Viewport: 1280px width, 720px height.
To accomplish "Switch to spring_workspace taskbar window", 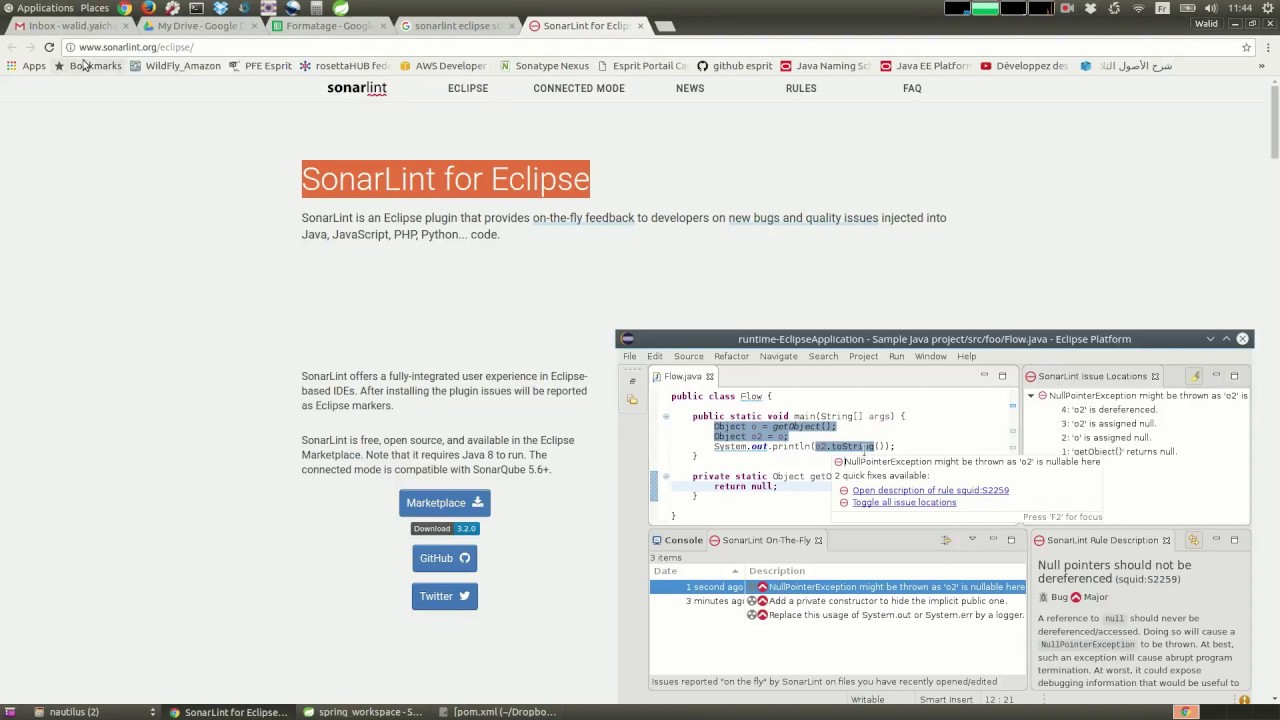I will point(362,712).
